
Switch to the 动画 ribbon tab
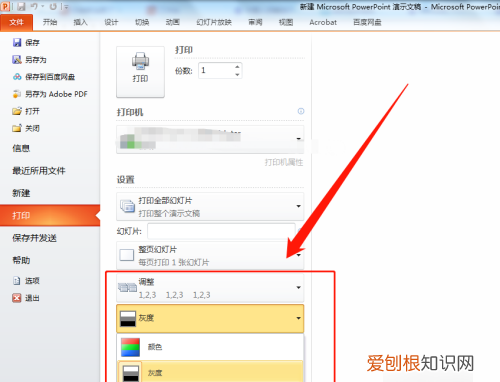(x=173, y=22)
